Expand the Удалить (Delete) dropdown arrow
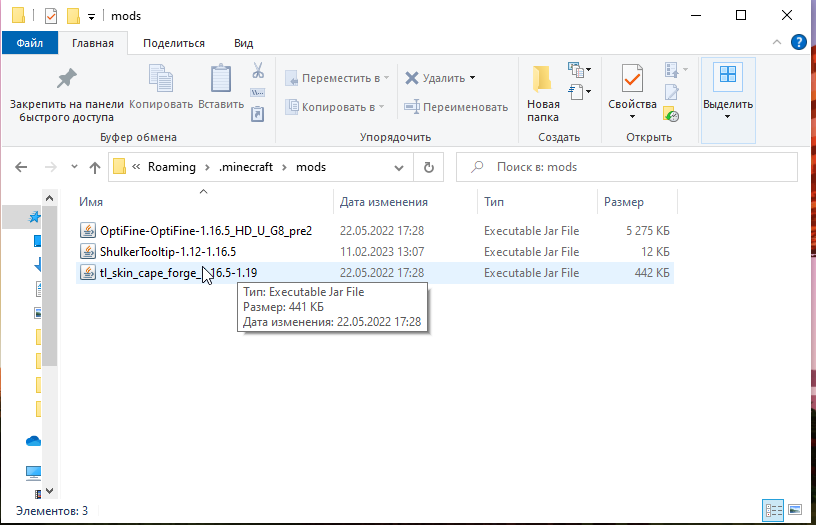 (473, 78)
